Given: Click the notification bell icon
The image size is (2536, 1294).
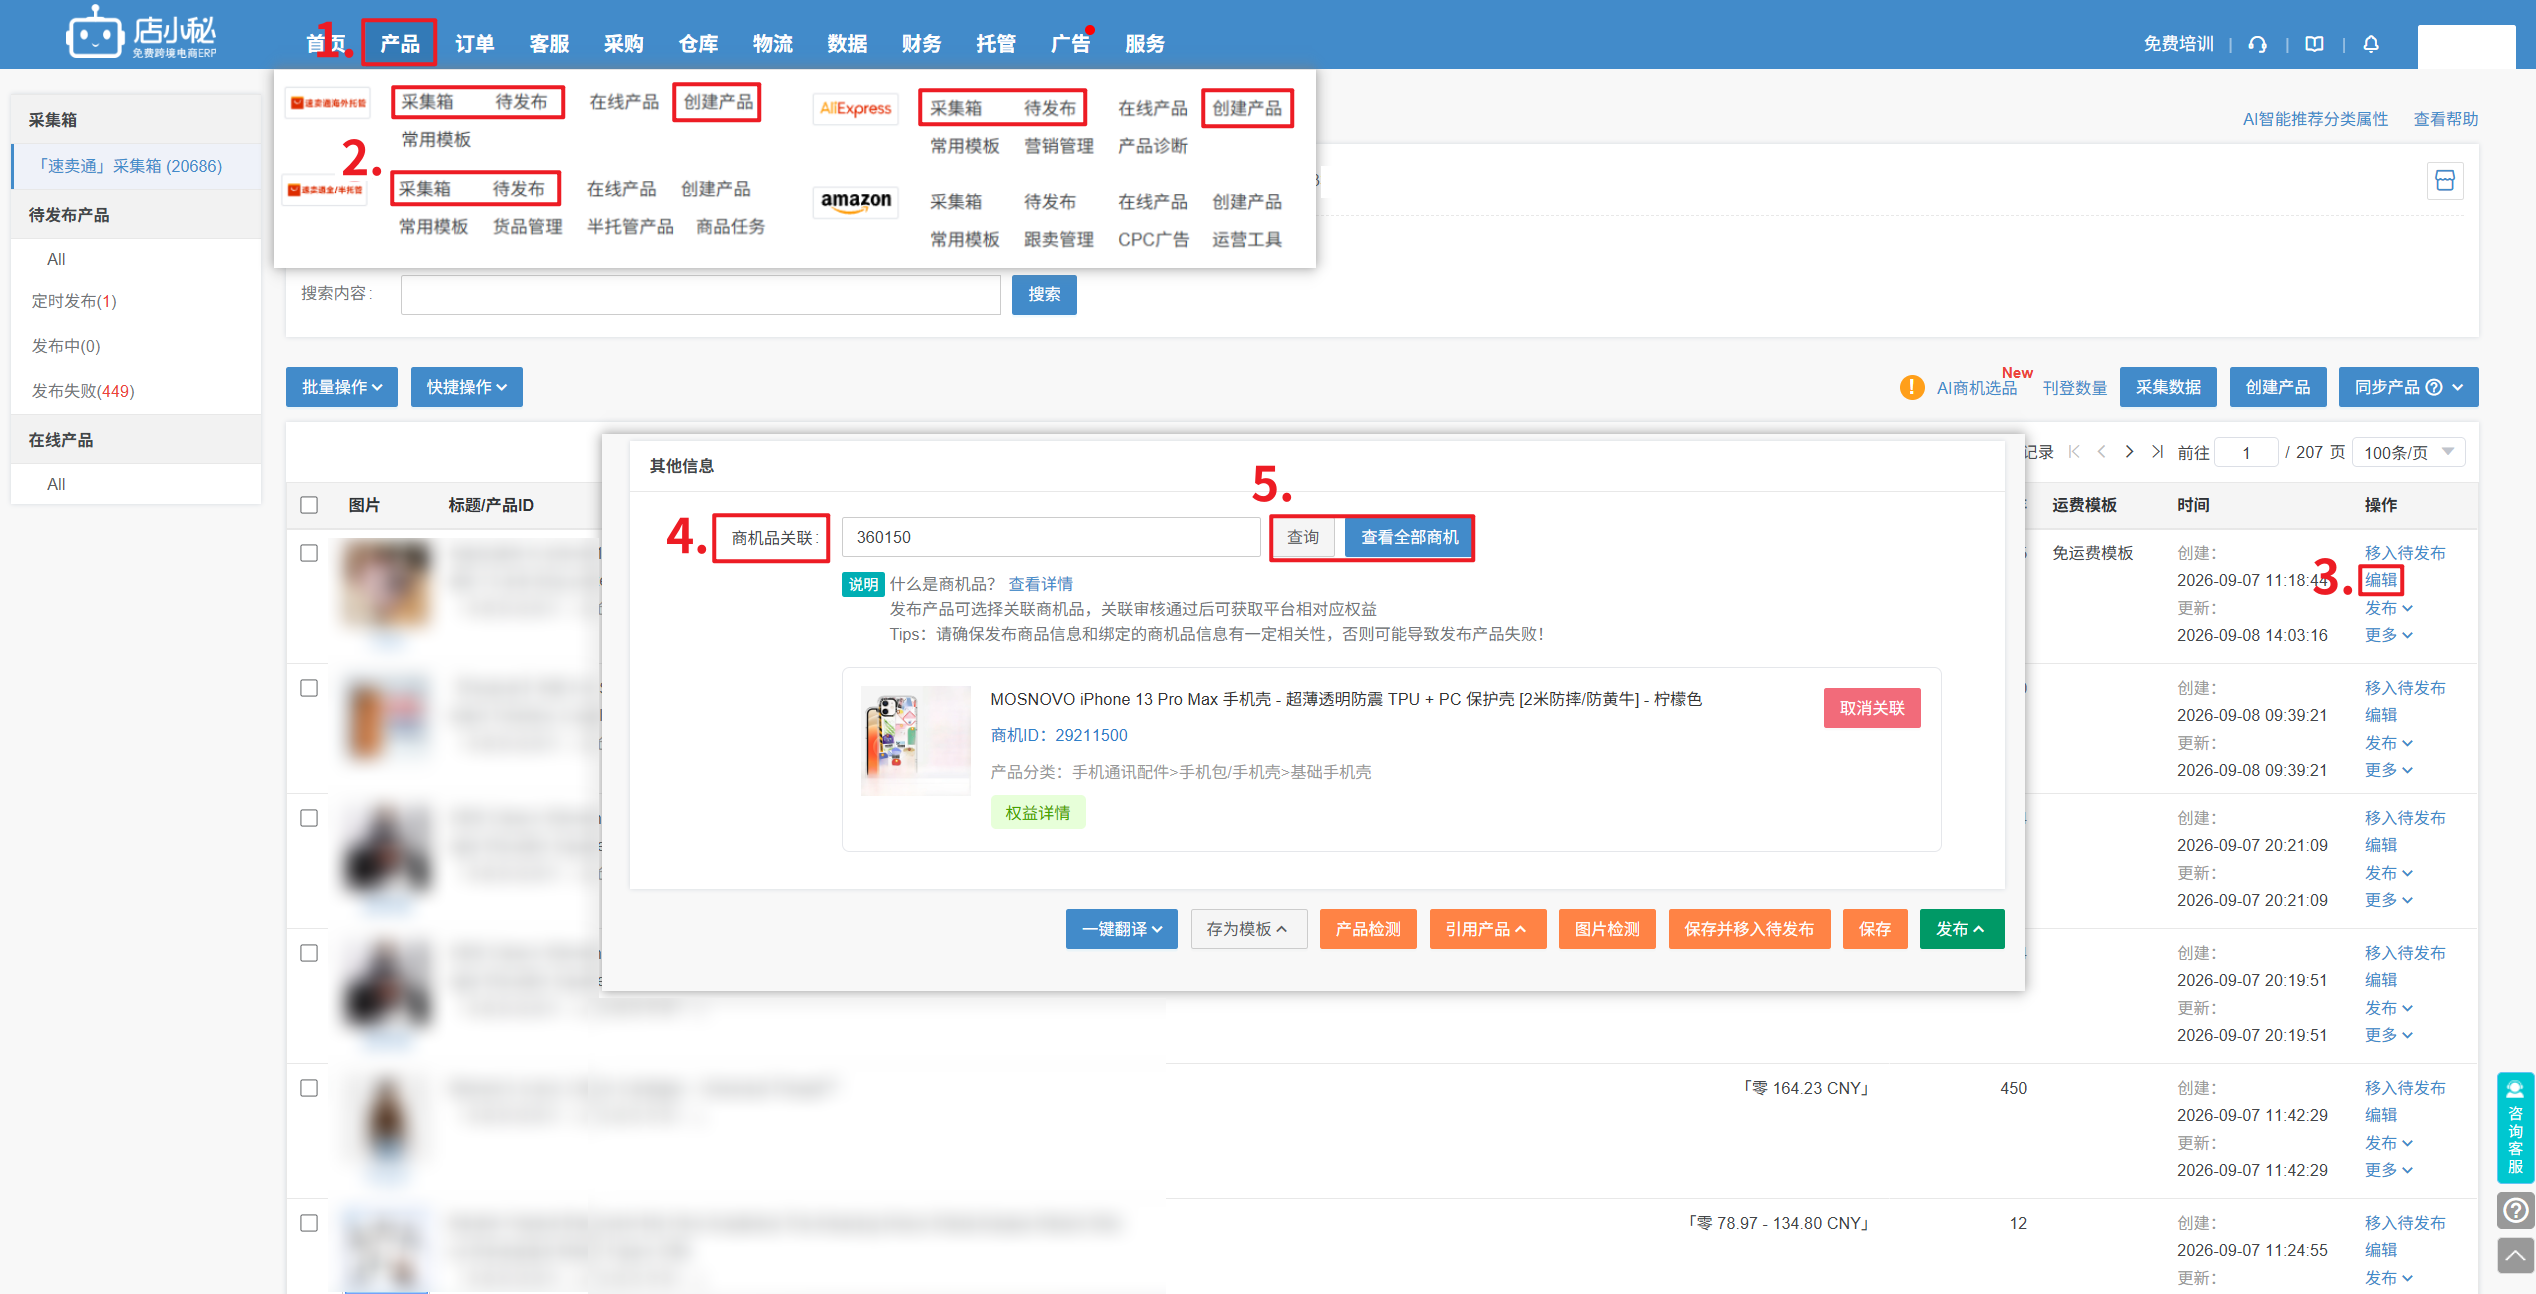Looking at the screenshot, I should (x=2371, y=44).
